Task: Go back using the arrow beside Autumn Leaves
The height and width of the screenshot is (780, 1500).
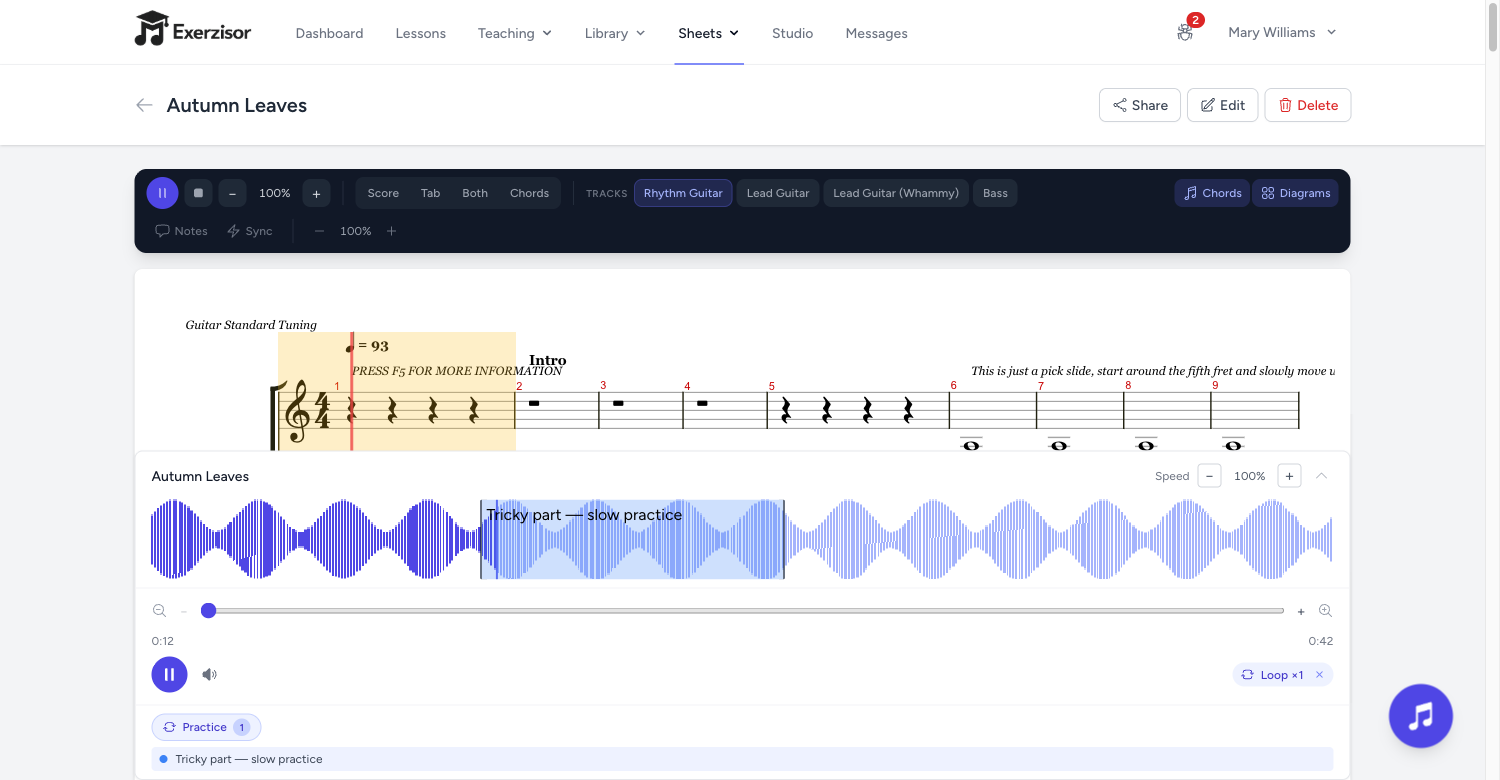Action: pos(144,105)
